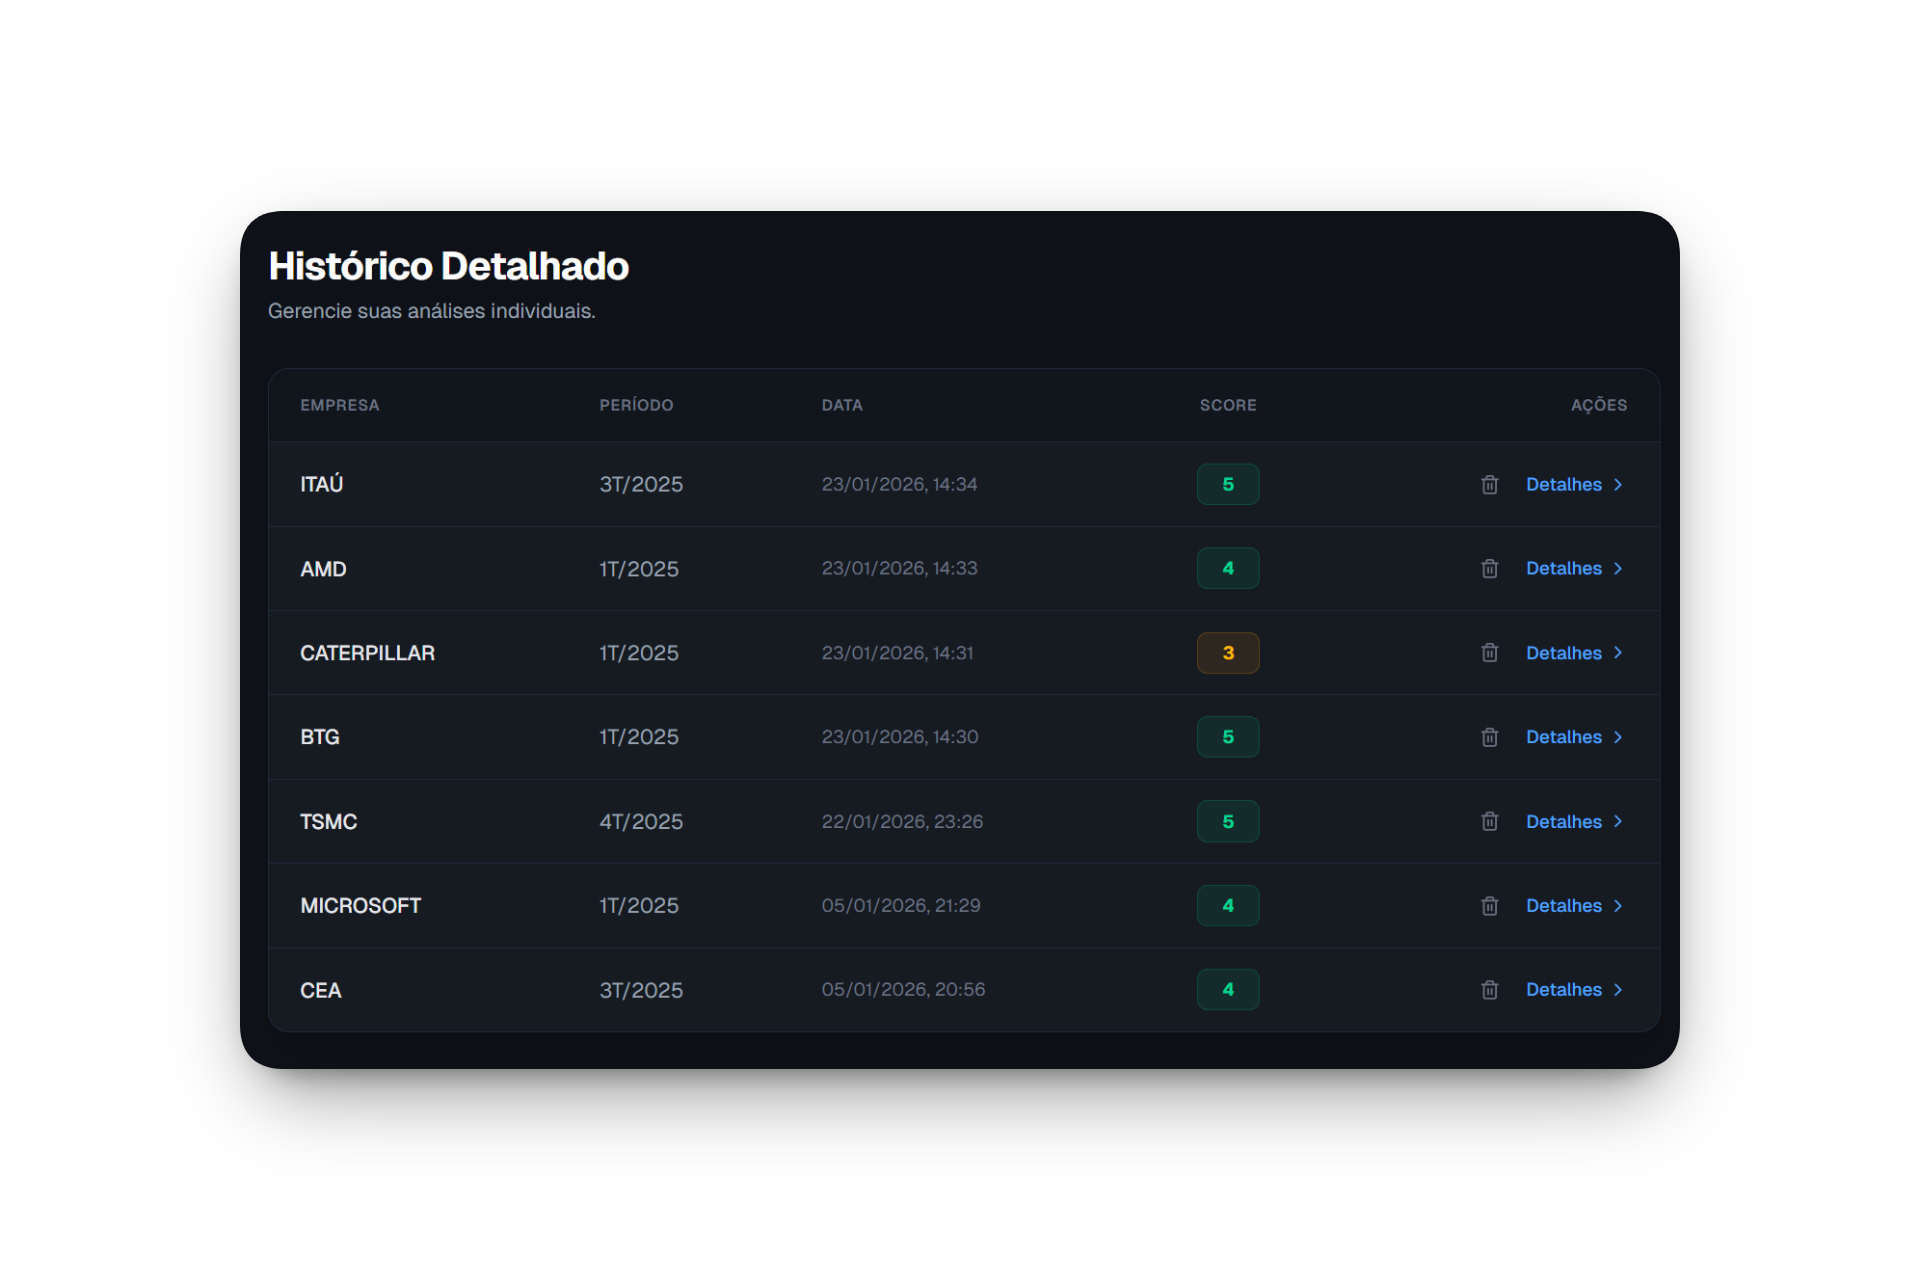This screenshot has width=1920, height=1280.
Task: Open Detalhes for ITAÚ
Action: point(1564,485)
